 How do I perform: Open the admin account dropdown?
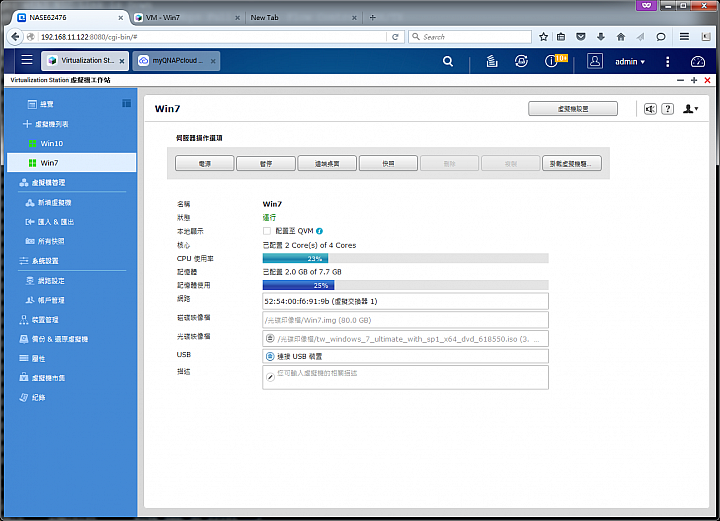tap(630, 62)
